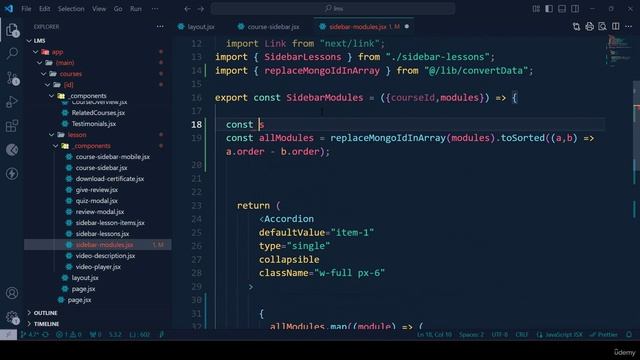Screen dimensions: 640x360
Task: Toggle the bottom panel layout icon
Action: click(x=562, y=9)
